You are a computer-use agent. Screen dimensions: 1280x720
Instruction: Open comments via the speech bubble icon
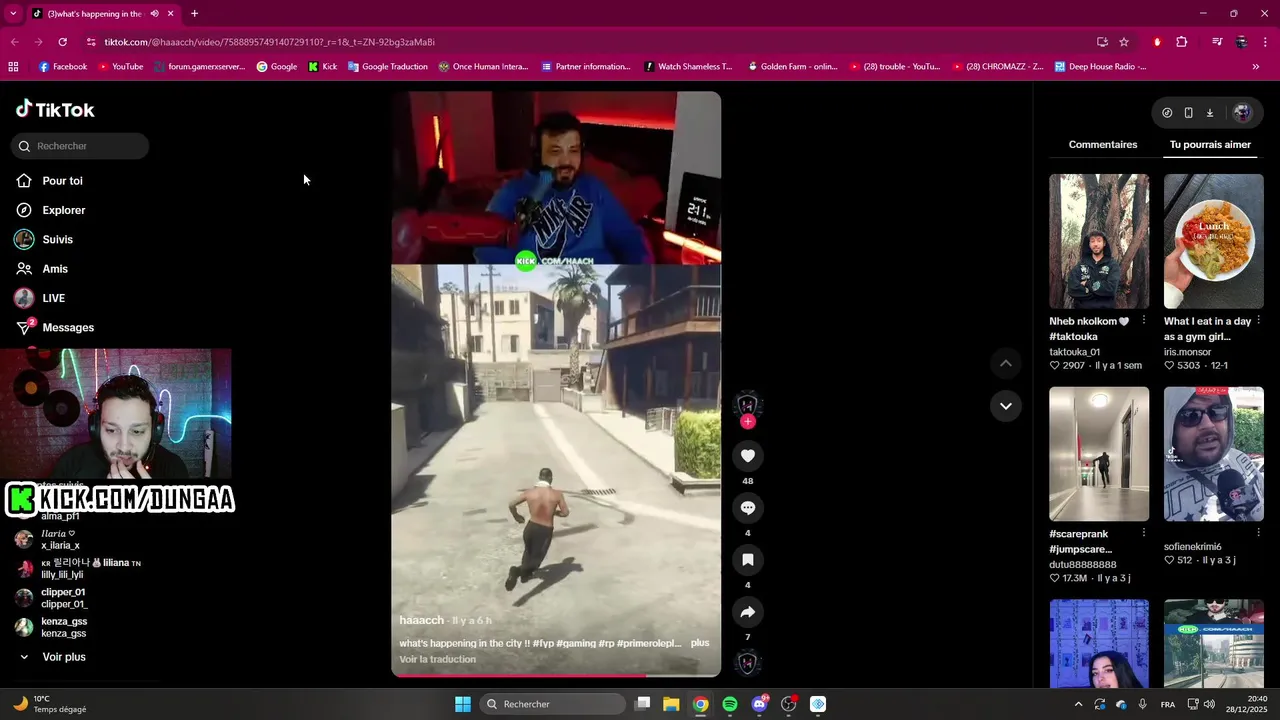click(x=747, y=508)
